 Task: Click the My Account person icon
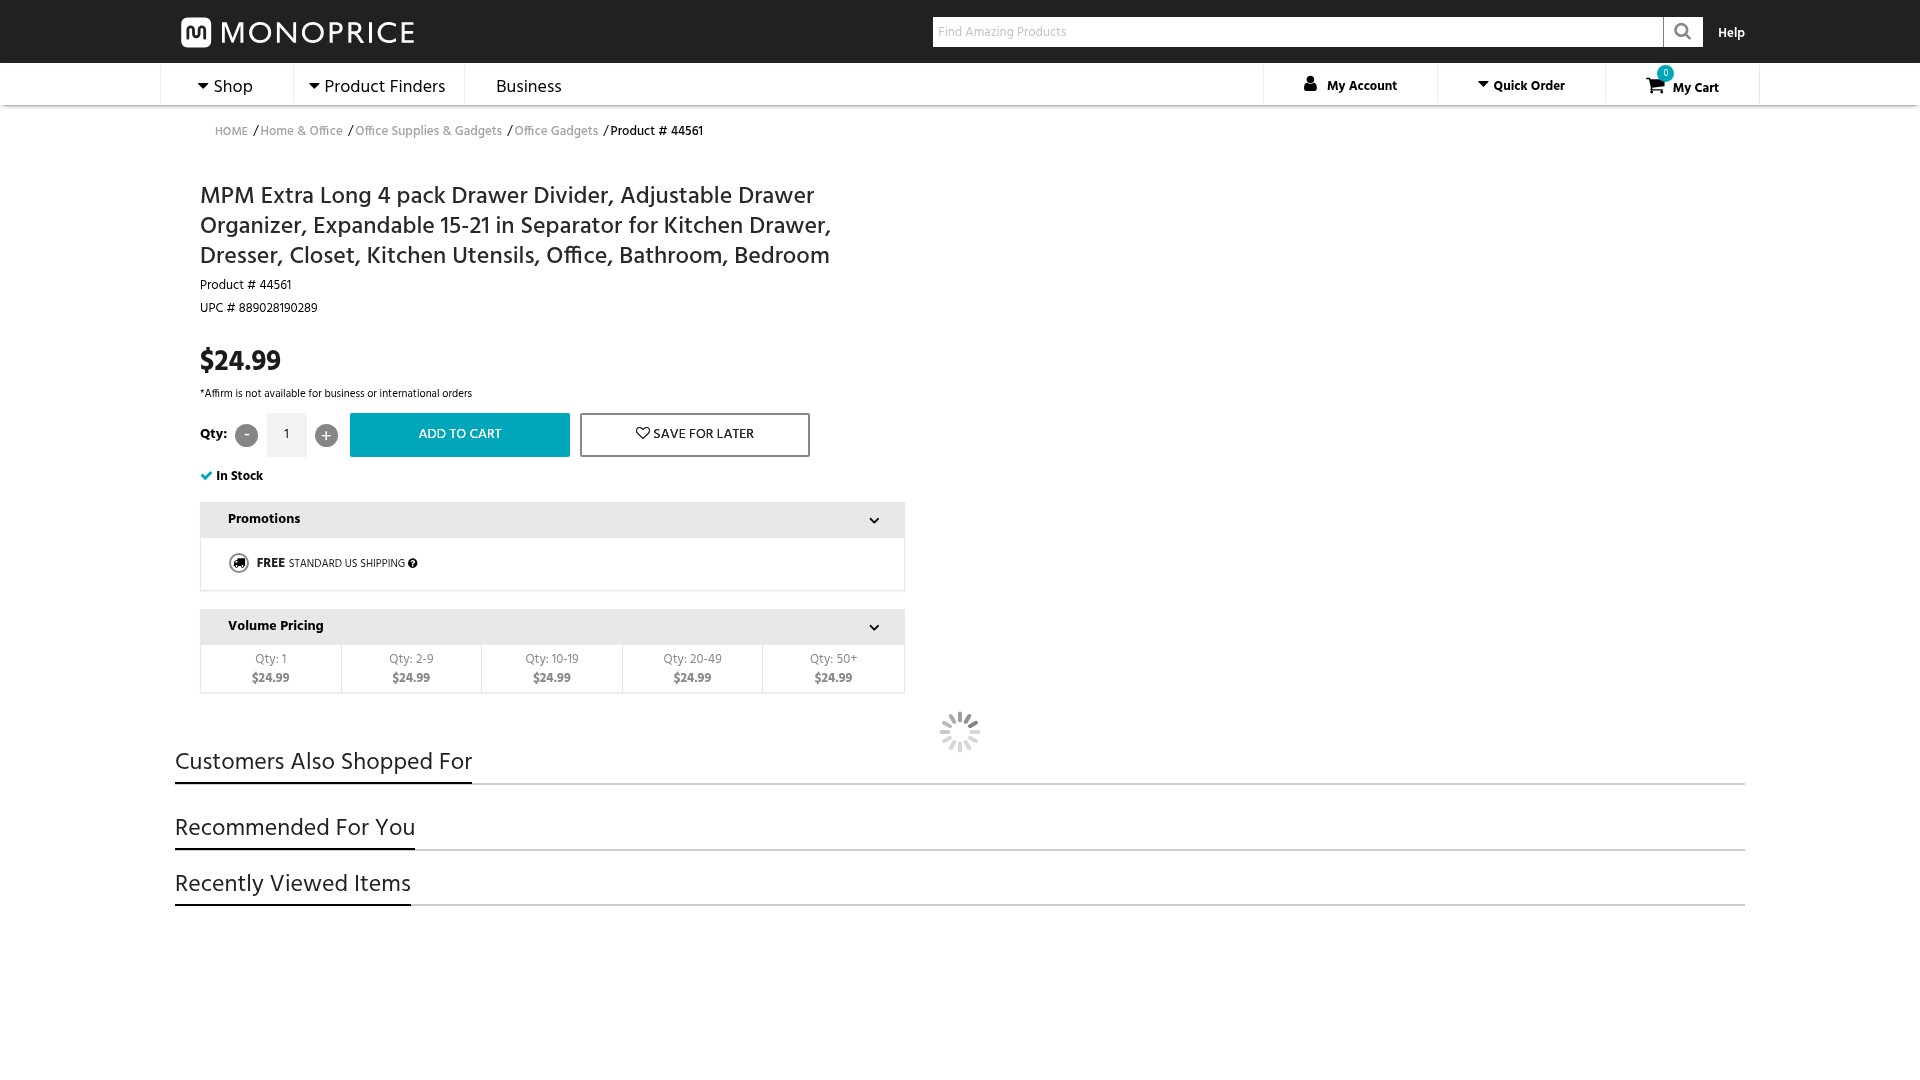(1310, 84)
